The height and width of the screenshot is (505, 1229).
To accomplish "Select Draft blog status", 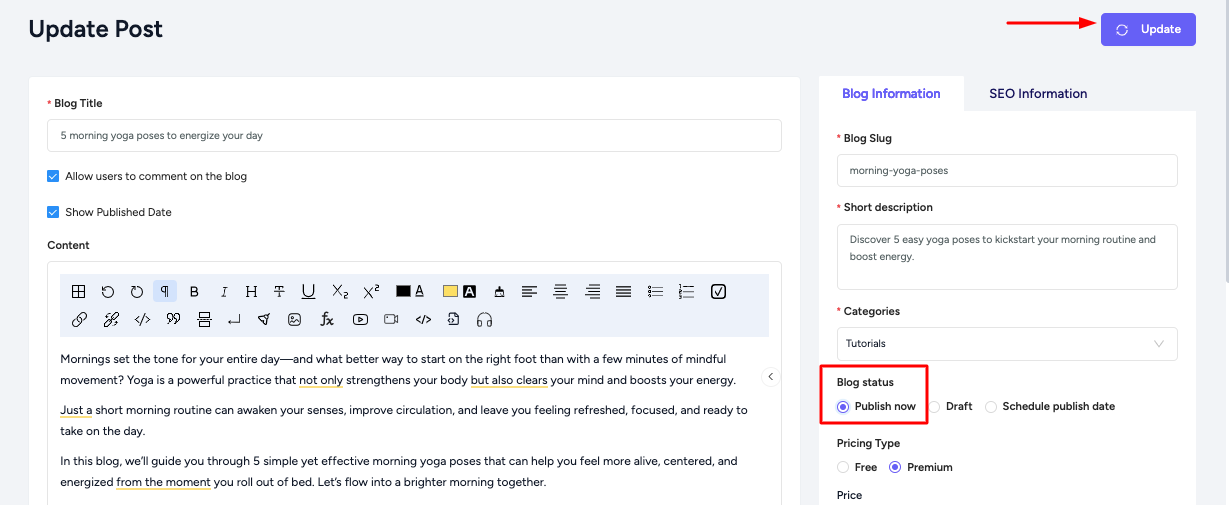I will 935,406.
